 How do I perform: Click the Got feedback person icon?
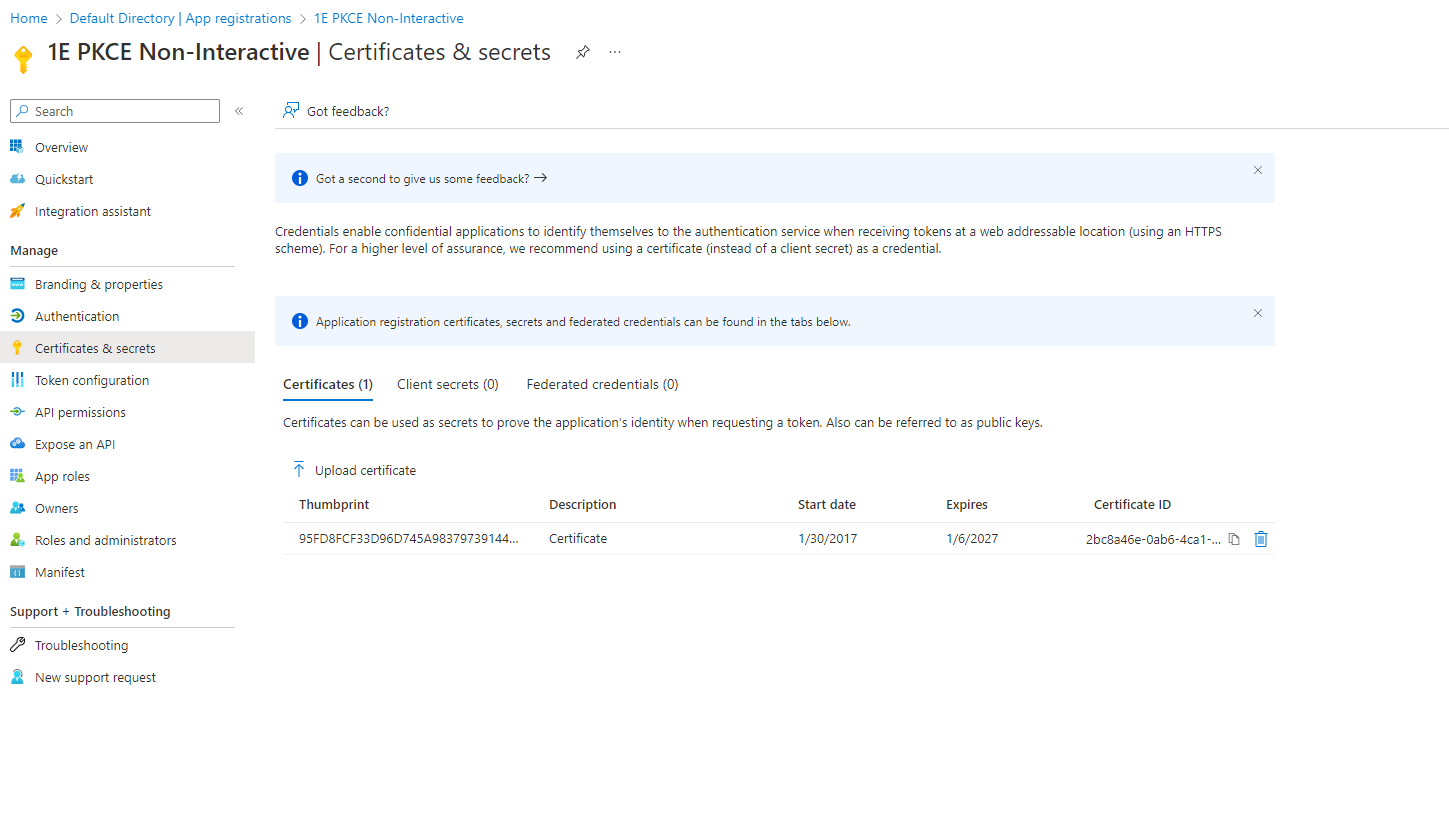tap(291, 111)
